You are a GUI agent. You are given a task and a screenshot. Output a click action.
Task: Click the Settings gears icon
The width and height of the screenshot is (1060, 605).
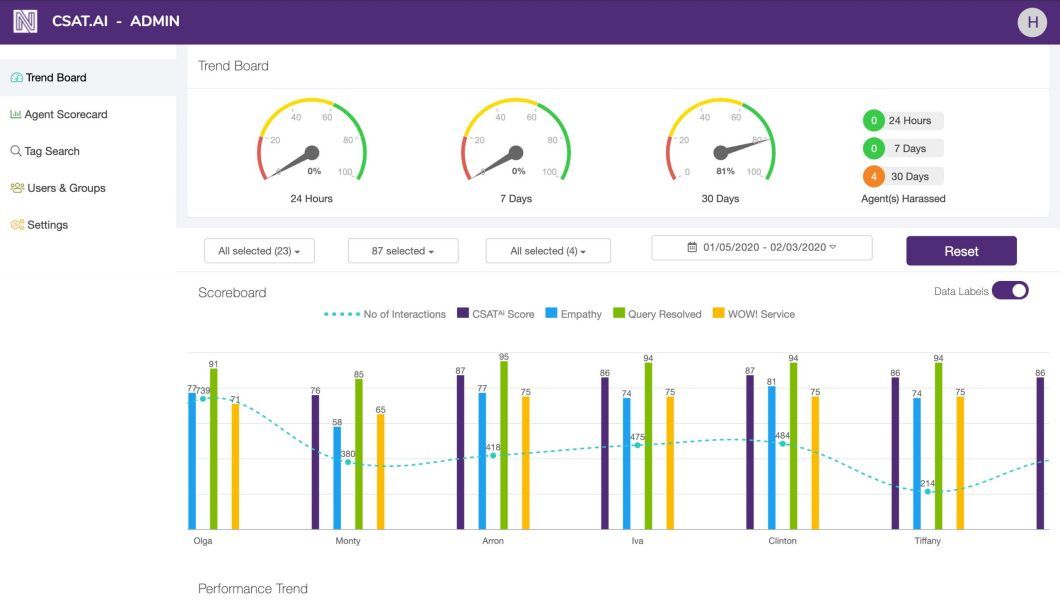tap(17, 224)
